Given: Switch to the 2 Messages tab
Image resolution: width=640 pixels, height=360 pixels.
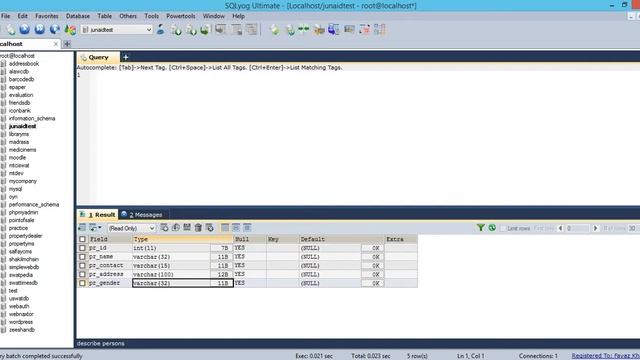Looking at the screenshot, I should [142, 215].
